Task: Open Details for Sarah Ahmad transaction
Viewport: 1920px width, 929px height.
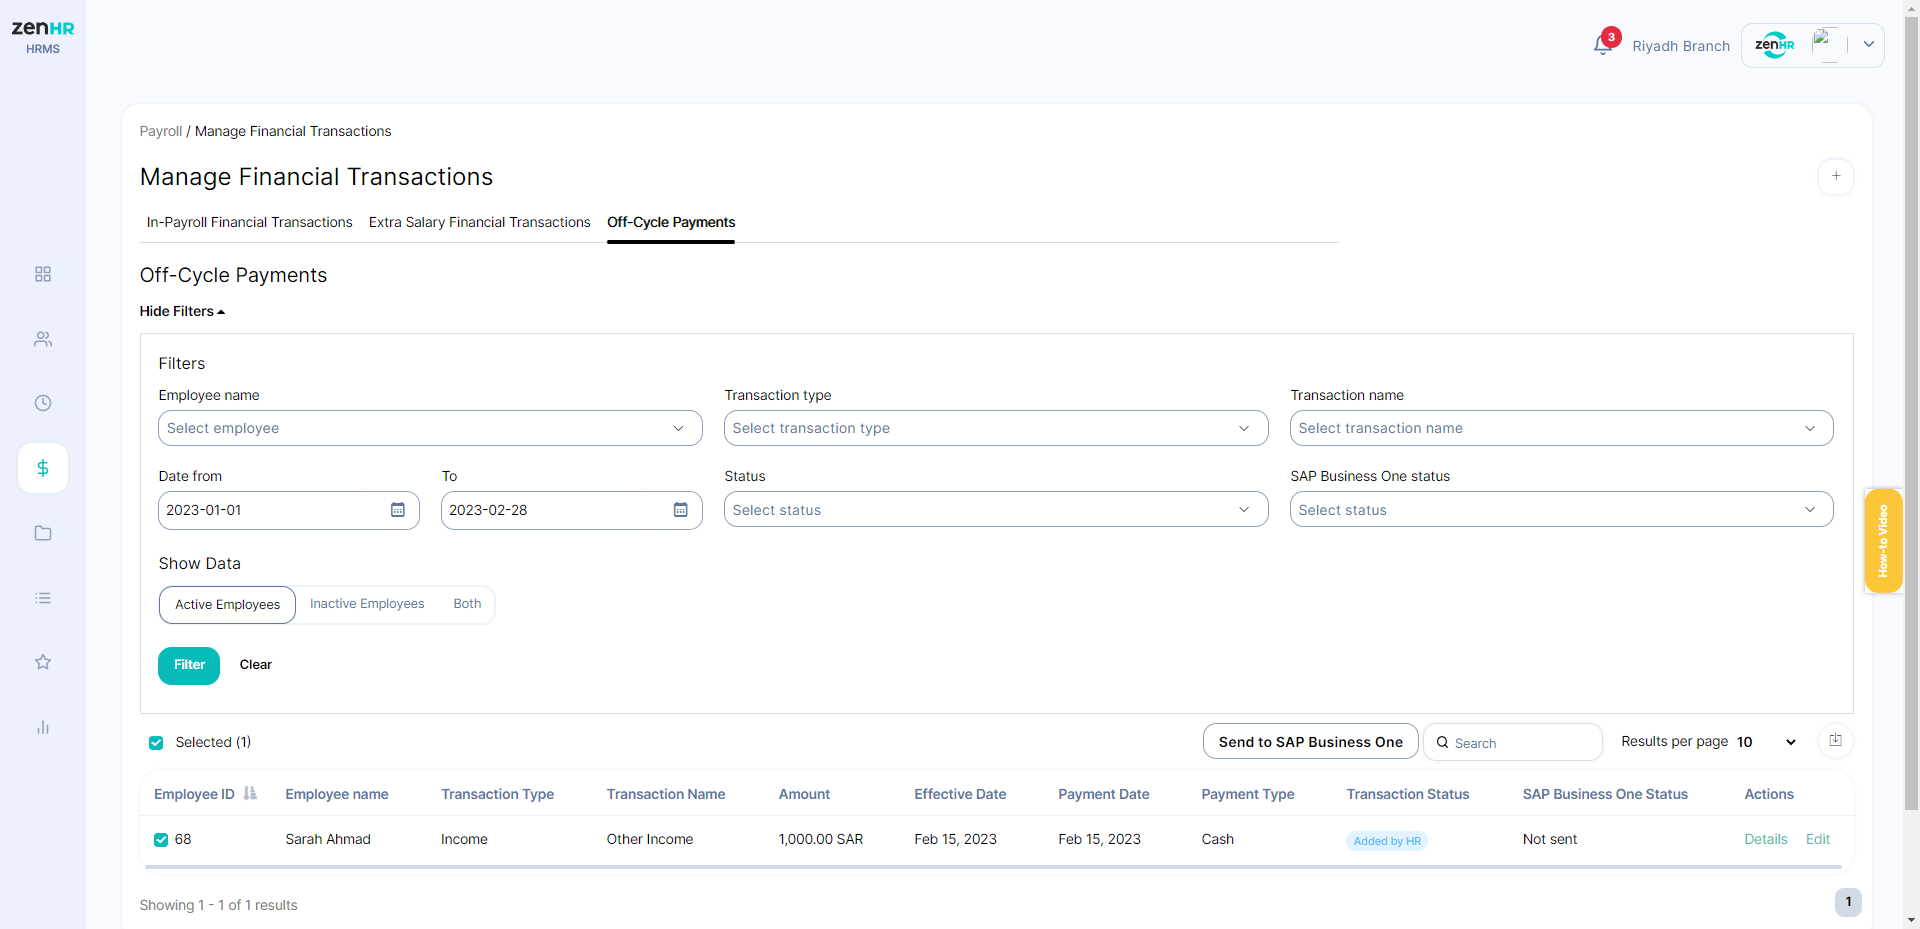Action: coord(1766,839)
